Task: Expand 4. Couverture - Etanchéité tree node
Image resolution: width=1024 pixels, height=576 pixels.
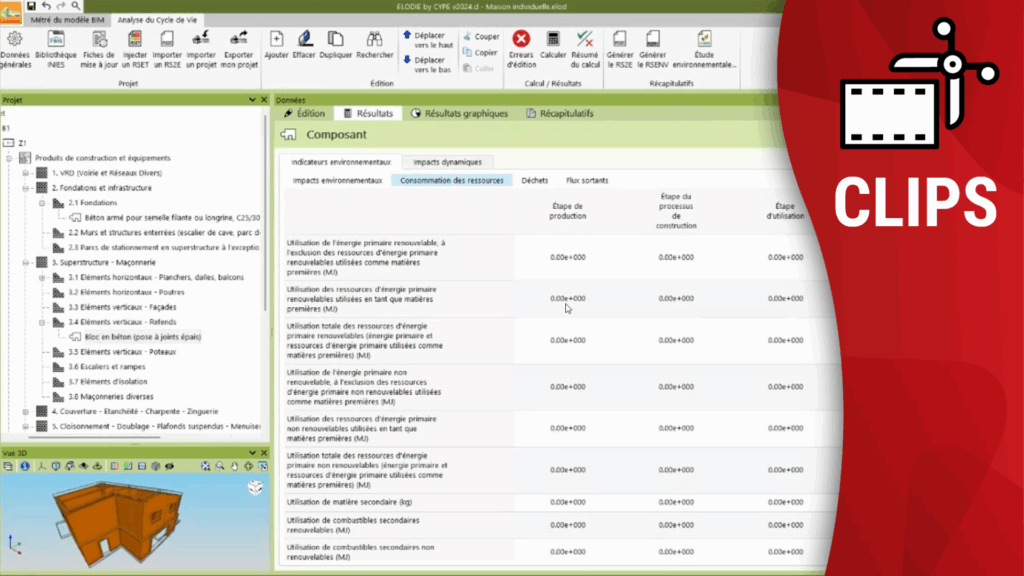Action: (x=26, y=411)
